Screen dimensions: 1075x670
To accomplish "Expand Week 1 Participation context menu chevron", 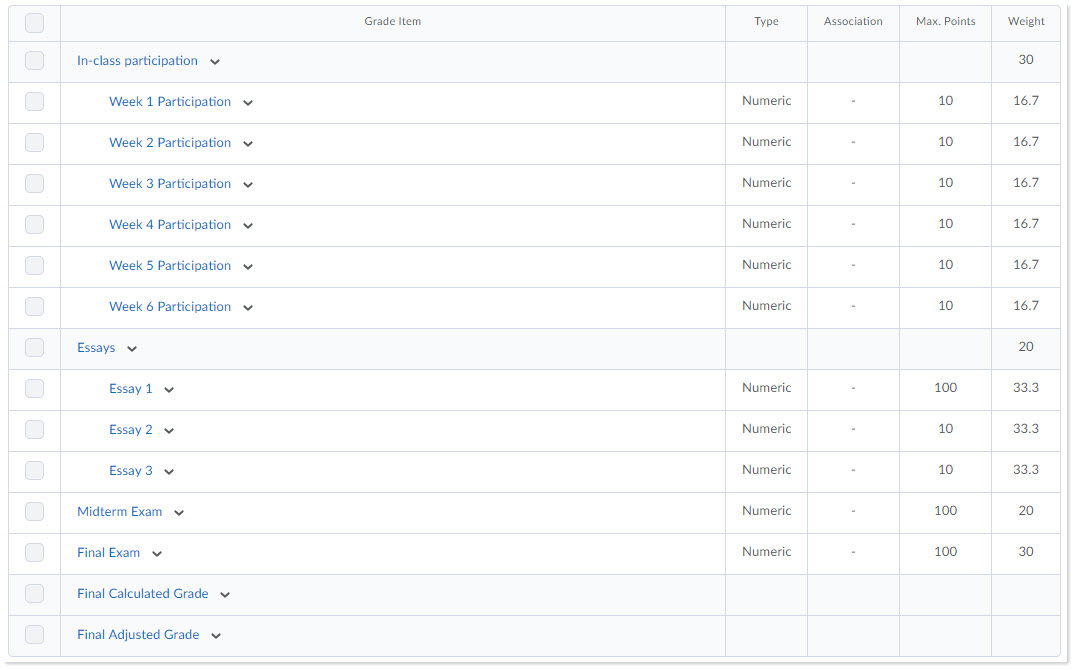I will coord(248,103).
